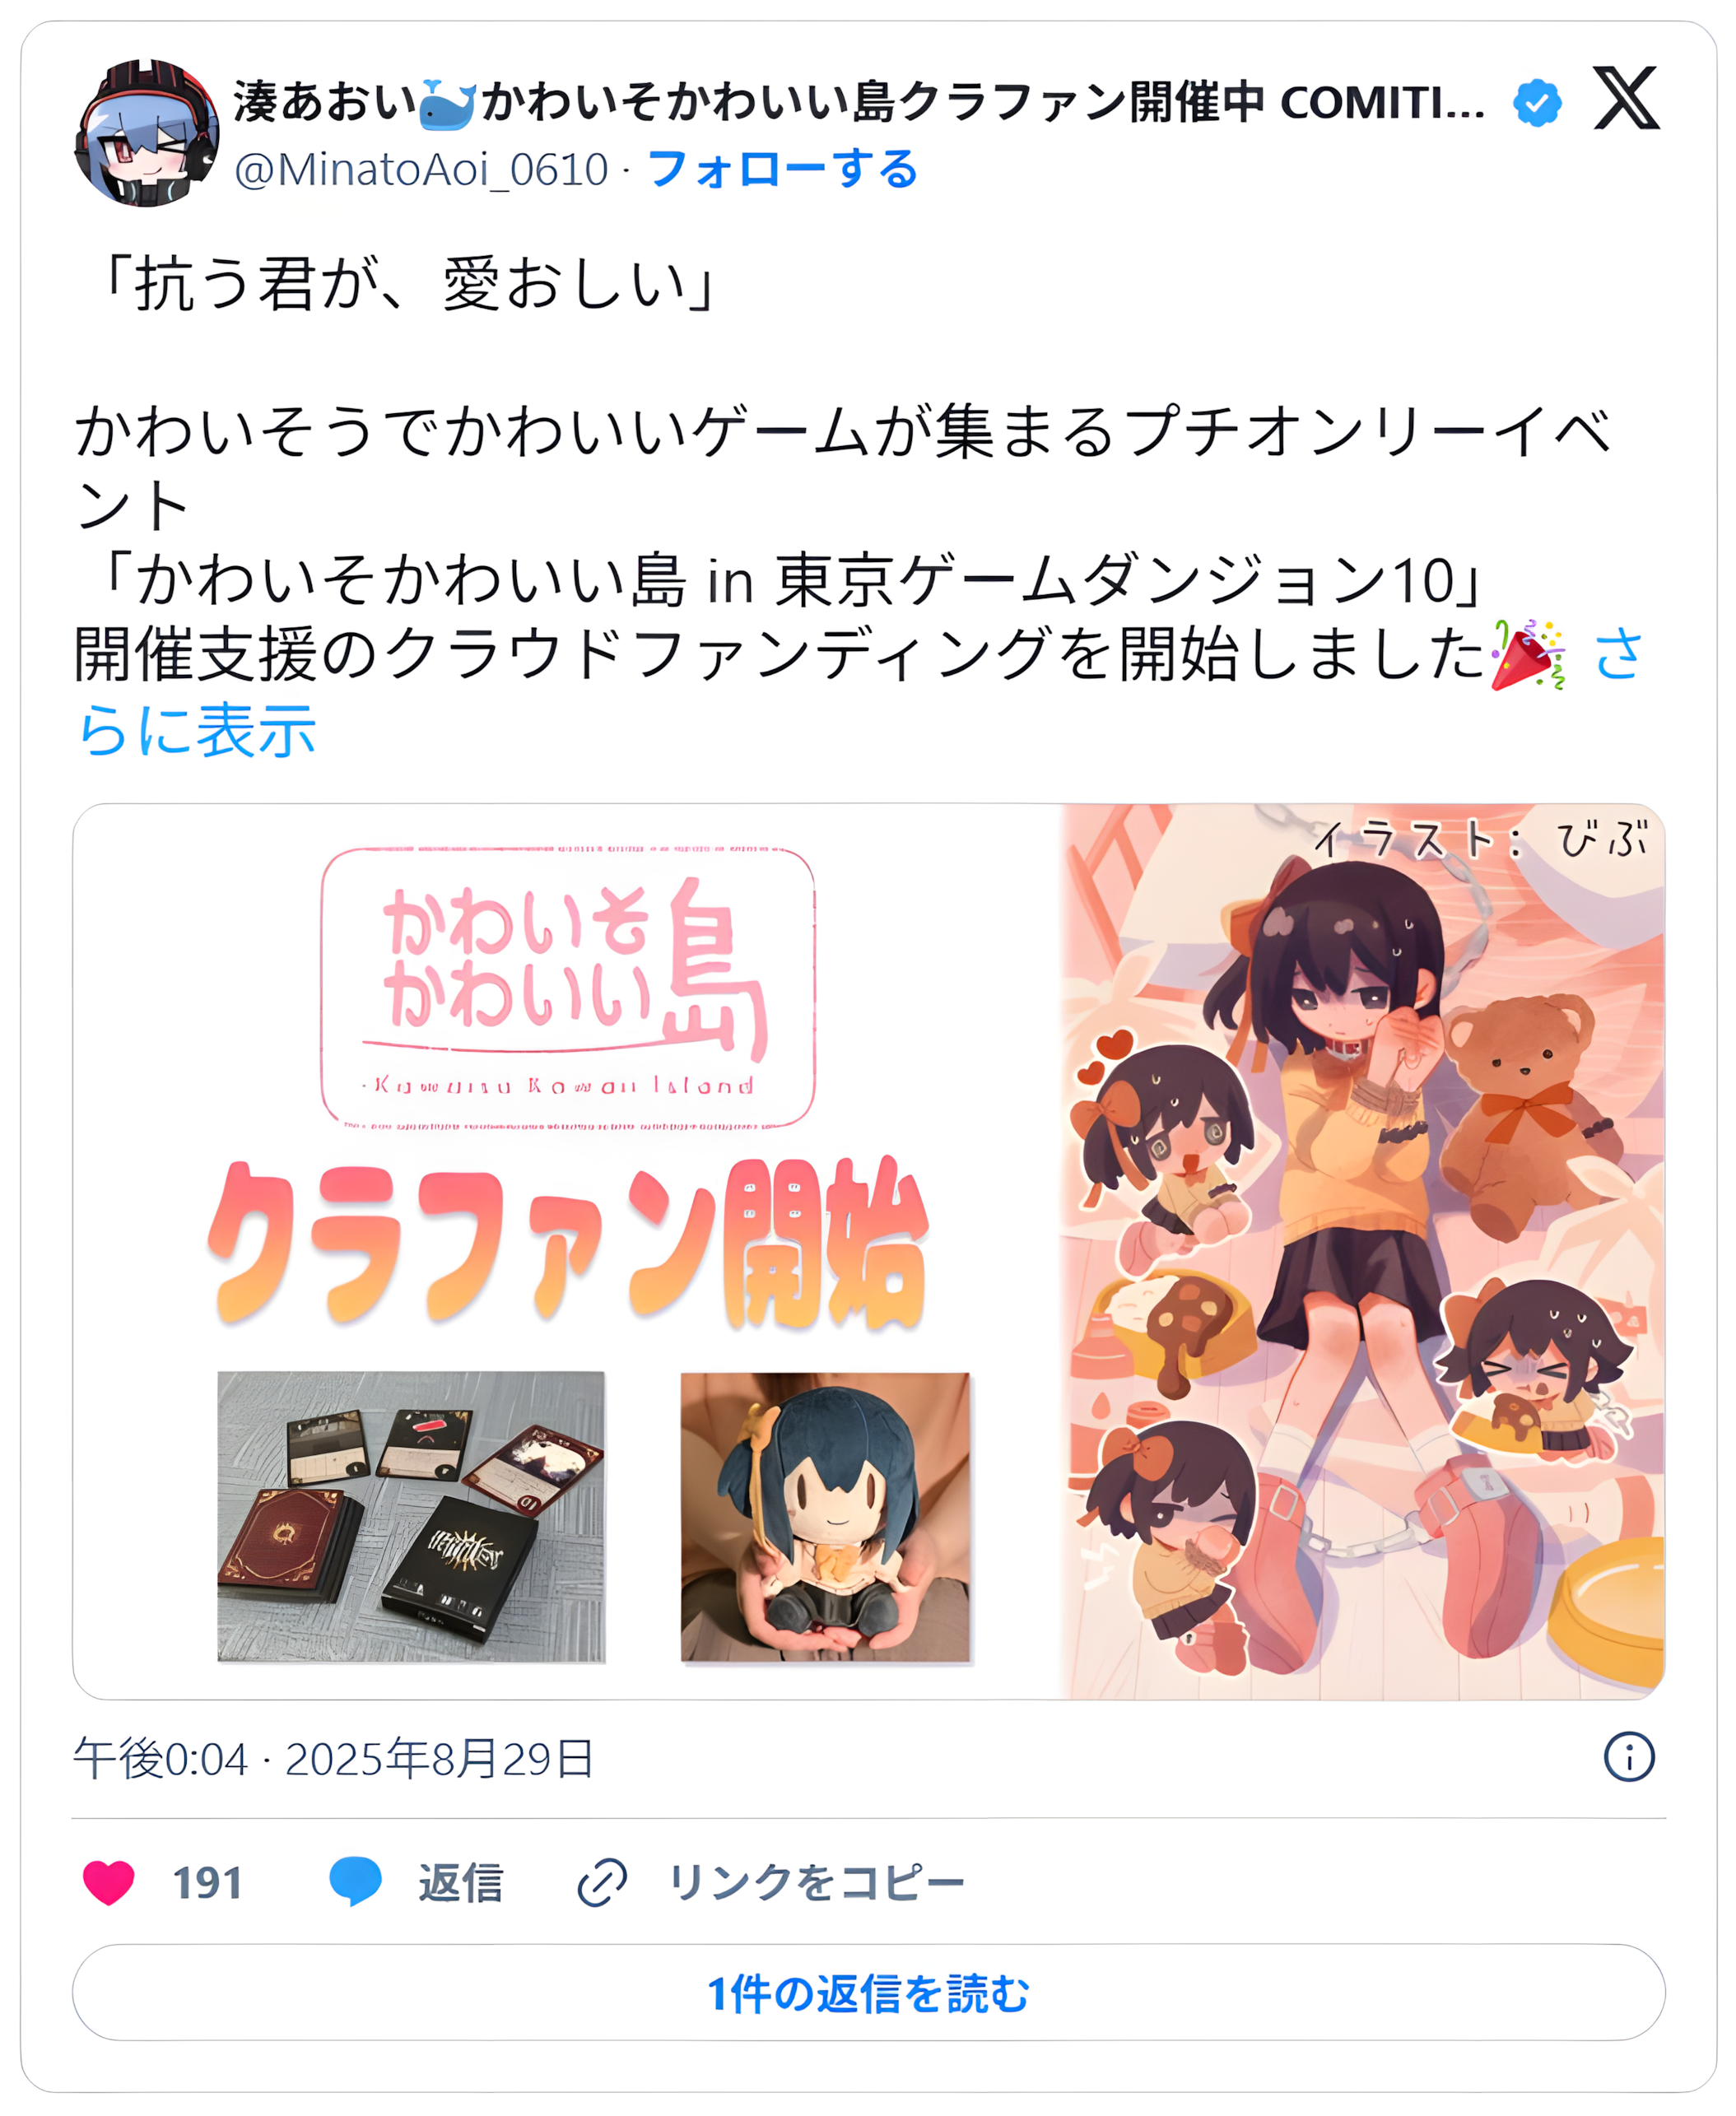Image resolution: width=1736 pixels, height=2116 pixels.
Task: Click the copy link chain icon
Action: pyautogui.click(x=602, y=1882)
